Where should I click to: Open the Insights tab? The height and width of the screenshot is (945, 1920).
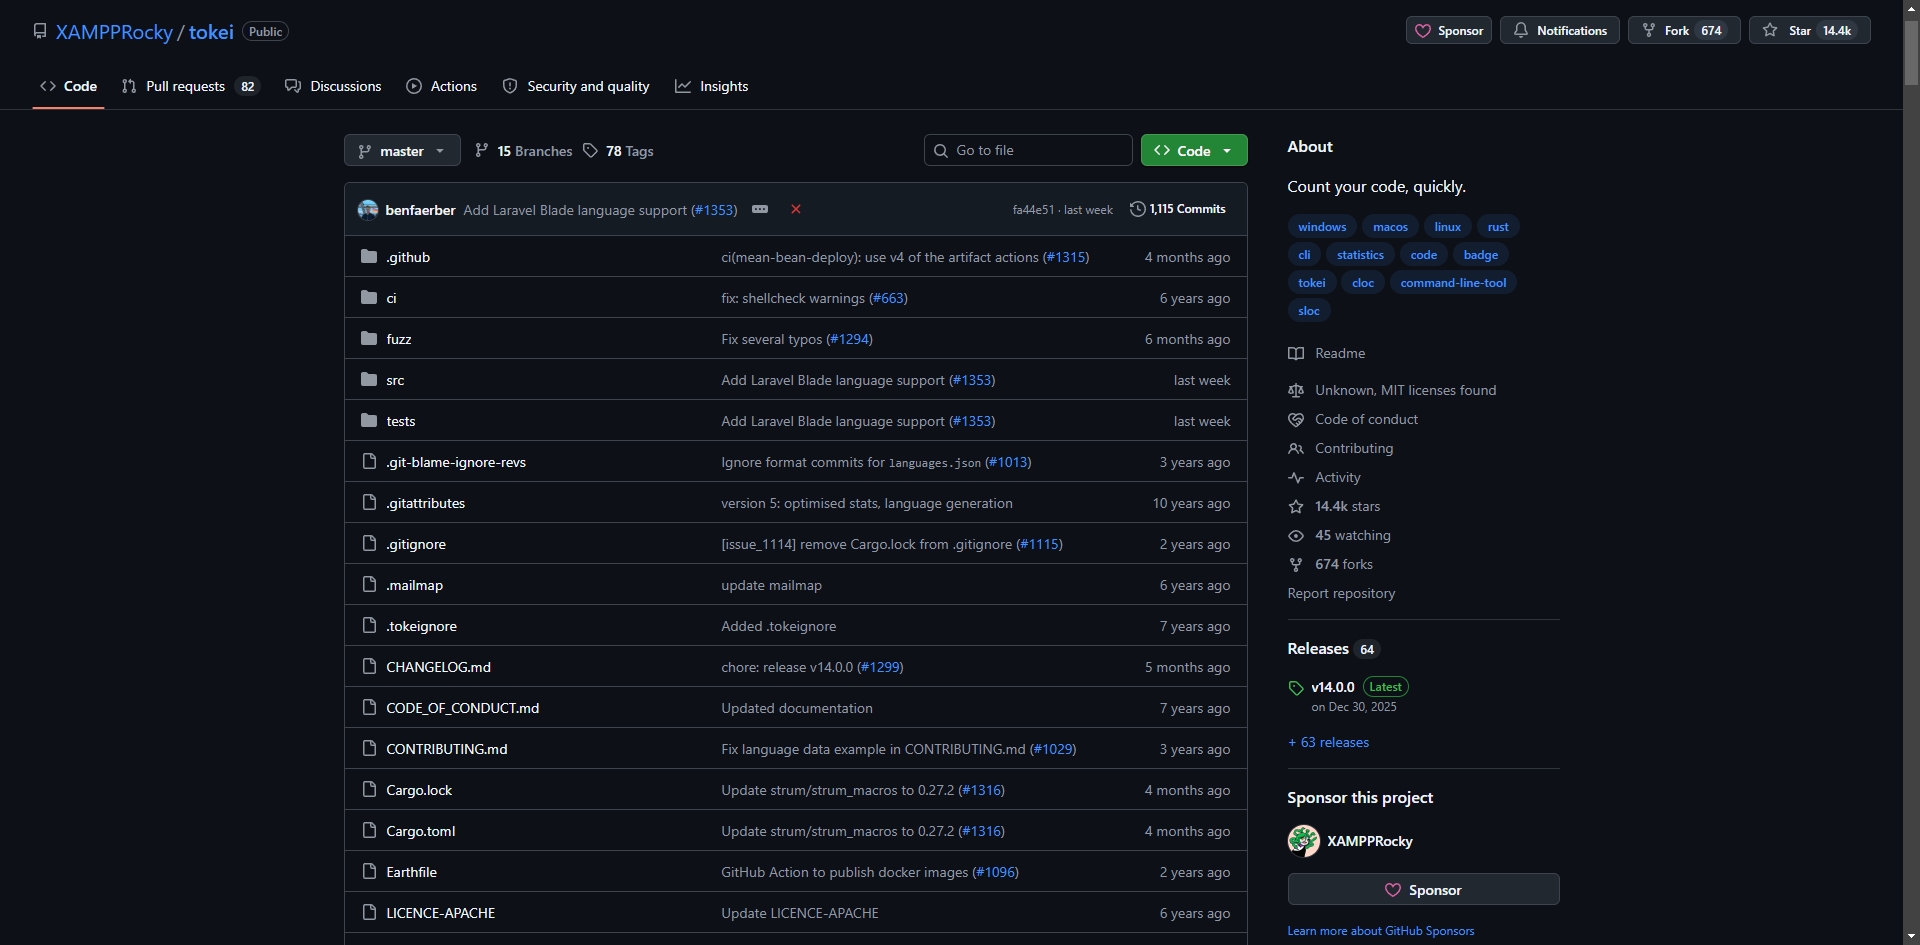[x=712, y=86]
